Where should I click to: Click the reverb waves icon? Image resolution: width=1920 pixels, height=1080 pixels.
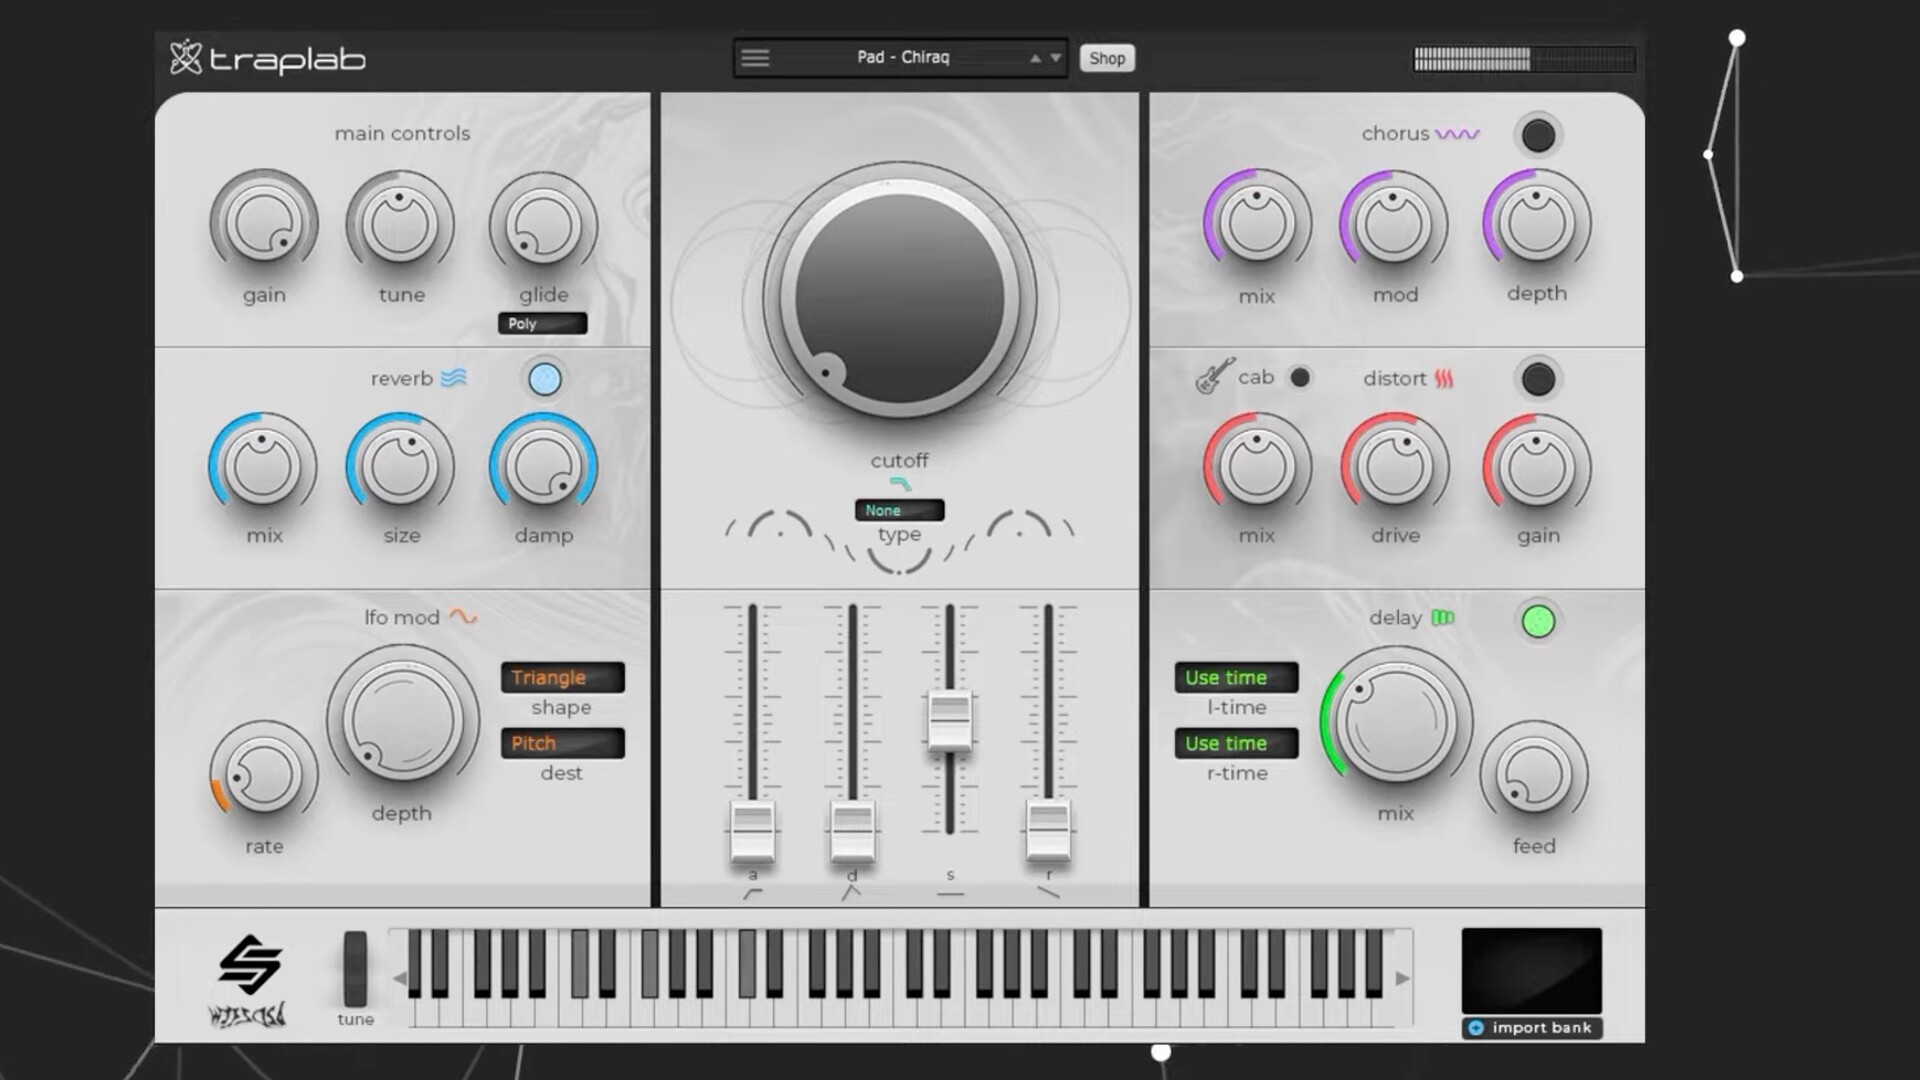[454, 378]
